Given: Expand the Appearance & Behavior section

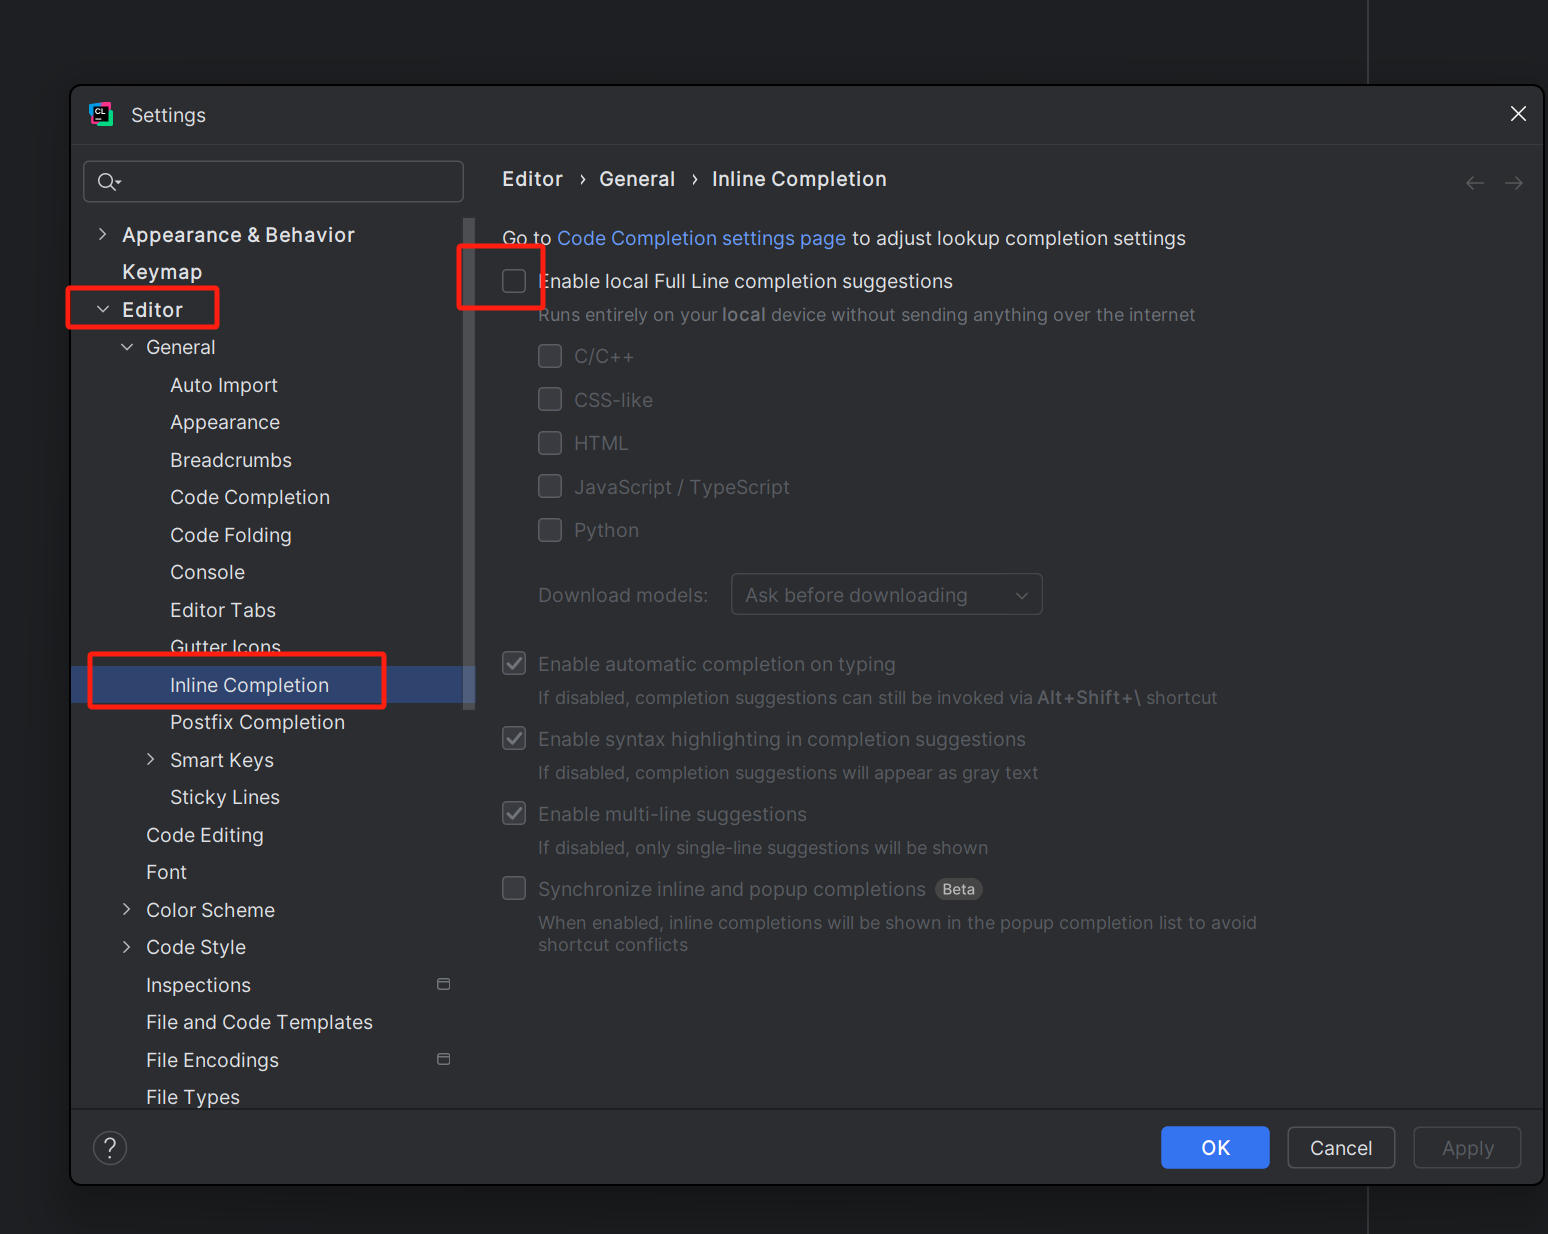Looking at the screenshot, I should 102,235.
